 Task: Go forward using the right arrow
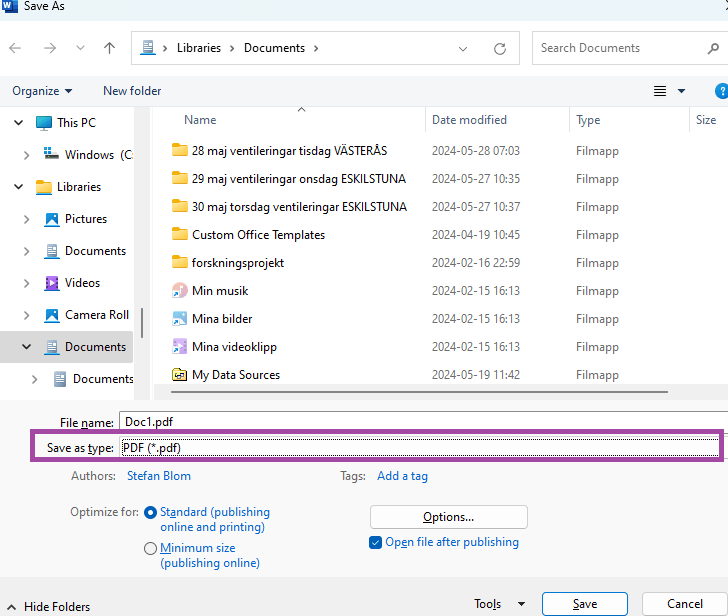(x=50, y=48)
